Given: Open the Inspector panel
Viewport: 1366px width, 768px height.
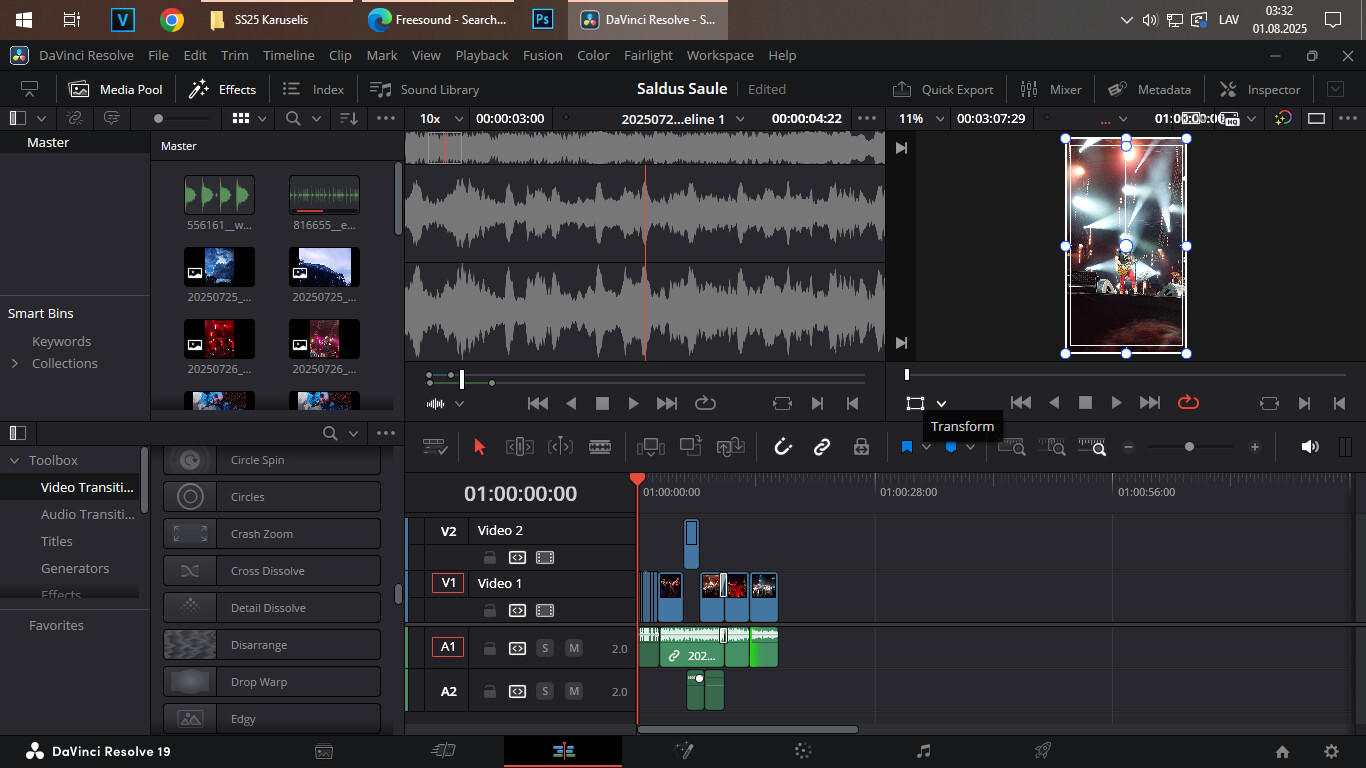Looking at the screenshot, I should pos(1260,89).
